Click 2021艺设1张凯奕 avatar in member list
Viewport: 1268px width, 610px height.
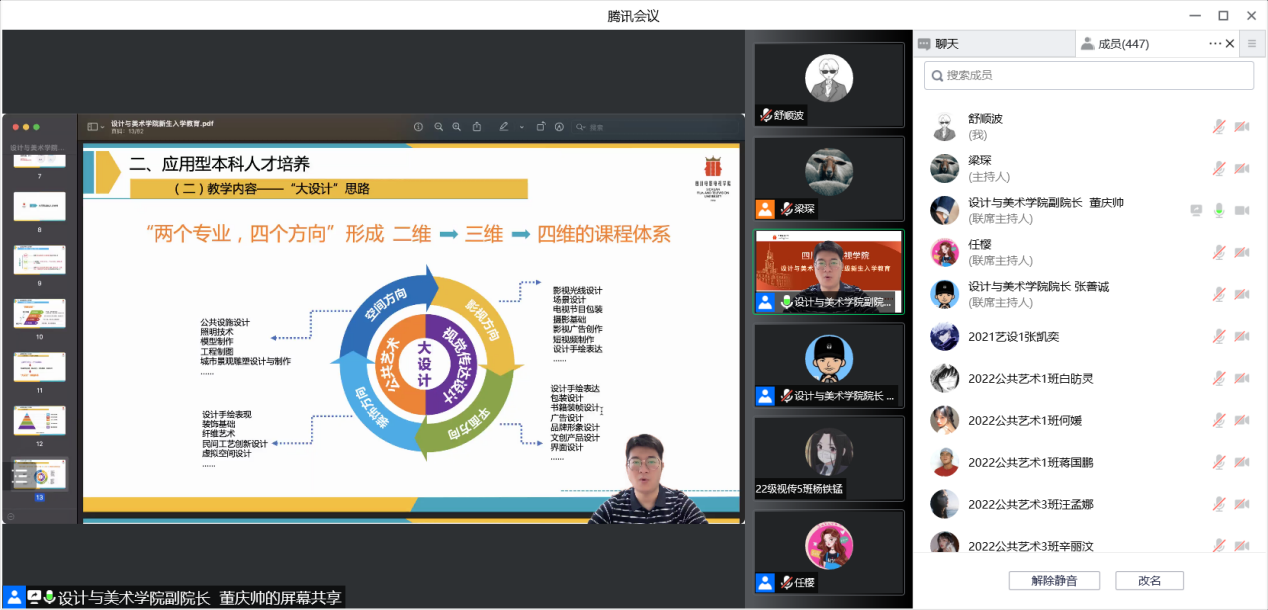[x=945, y=337]
